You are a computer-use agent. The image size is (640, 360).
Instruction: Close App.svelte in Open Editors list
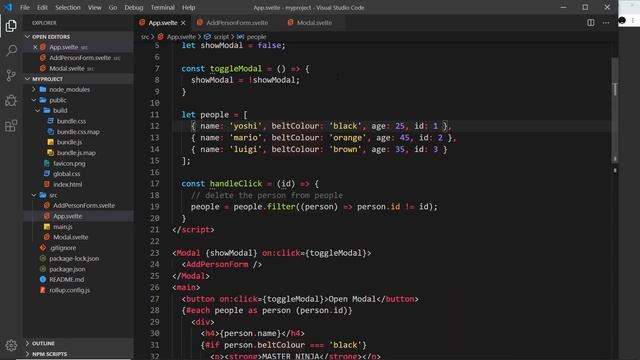(35, 47)
